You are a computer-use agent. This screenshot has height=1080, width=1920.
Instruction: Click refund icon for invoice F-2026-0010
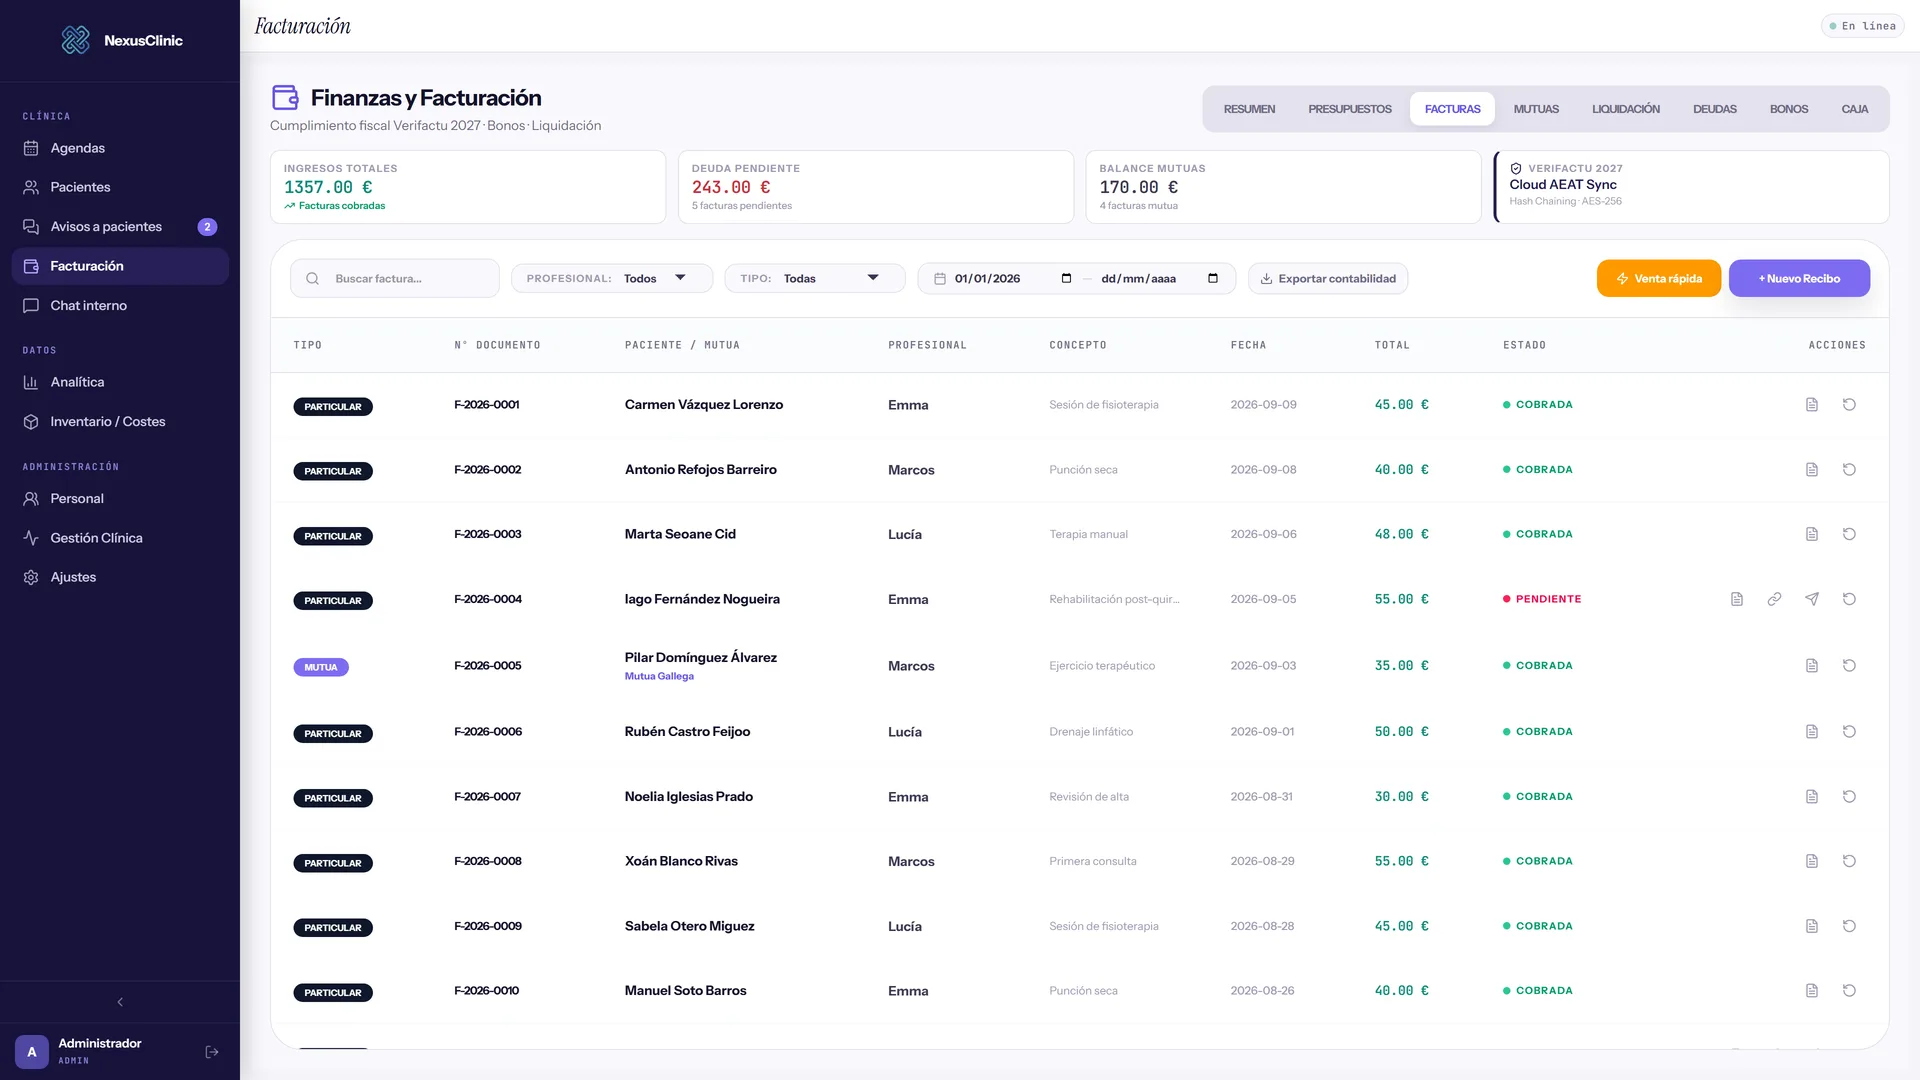[1849, 991]
